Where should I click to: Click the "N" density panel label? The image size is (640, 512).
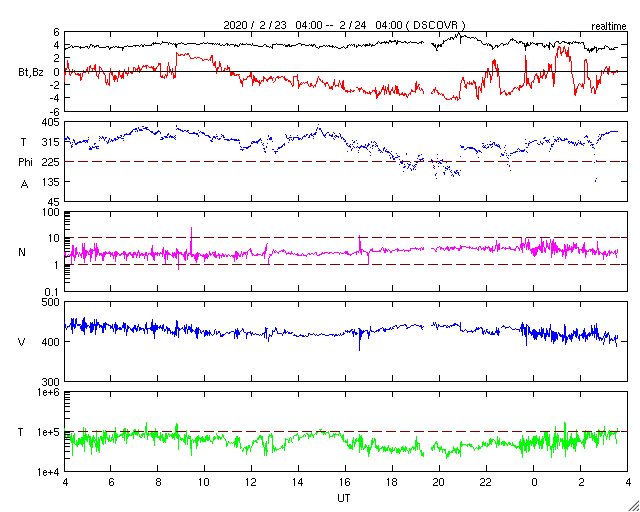click(22, 252)
